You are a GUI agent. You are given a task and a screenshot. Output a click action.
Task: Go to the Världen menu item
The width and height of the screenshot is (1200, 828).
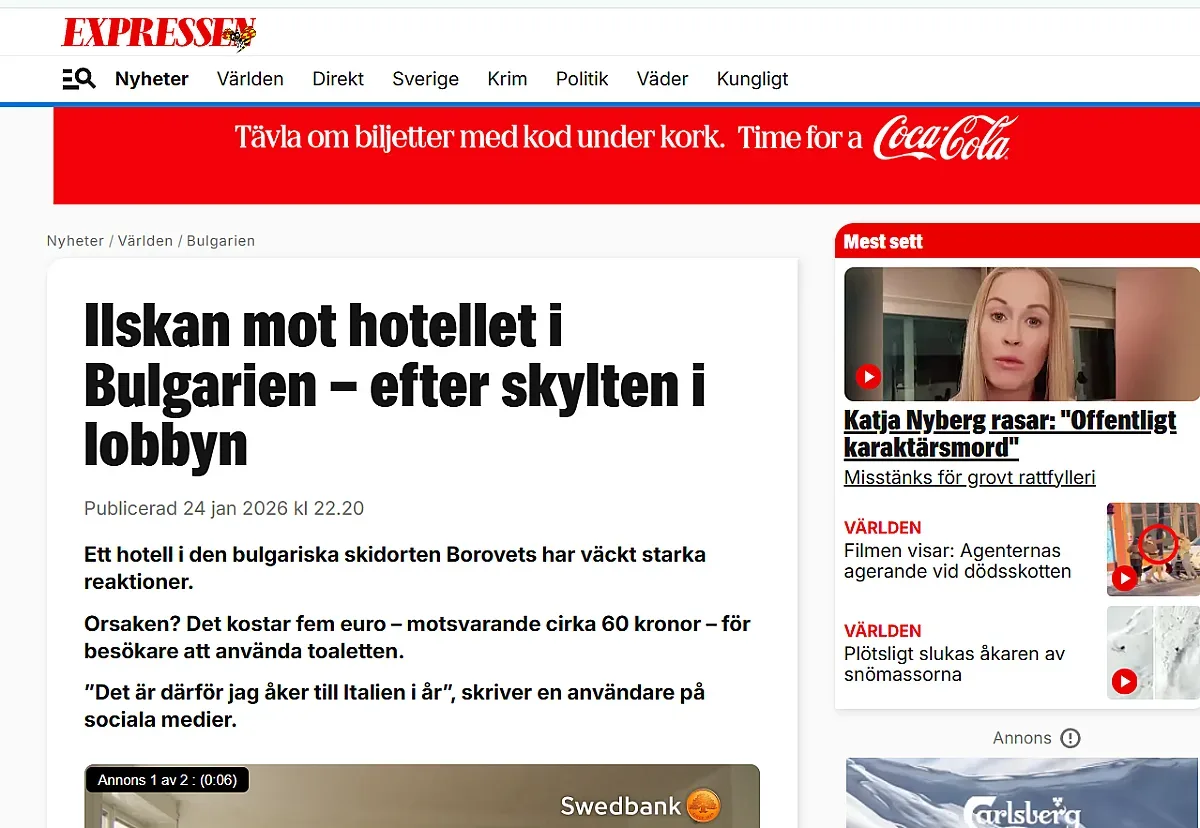(x=250, y=79)
